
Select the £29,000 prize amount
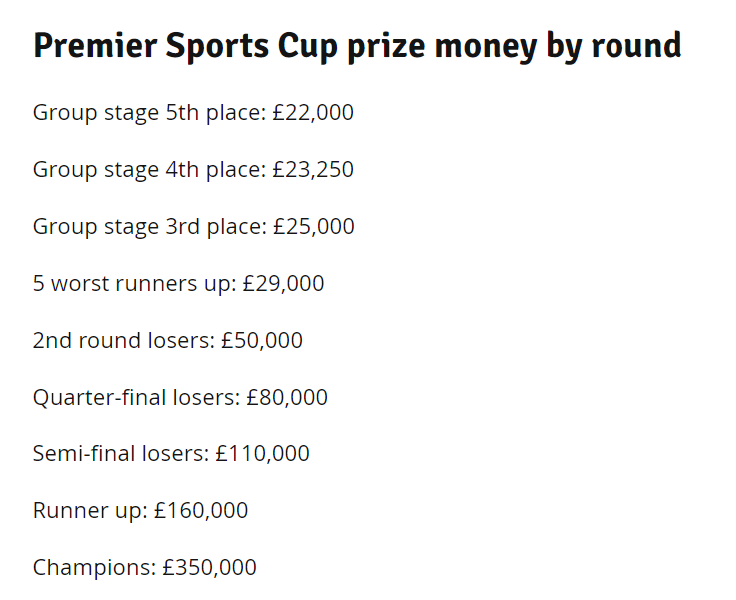pos(283,284)
